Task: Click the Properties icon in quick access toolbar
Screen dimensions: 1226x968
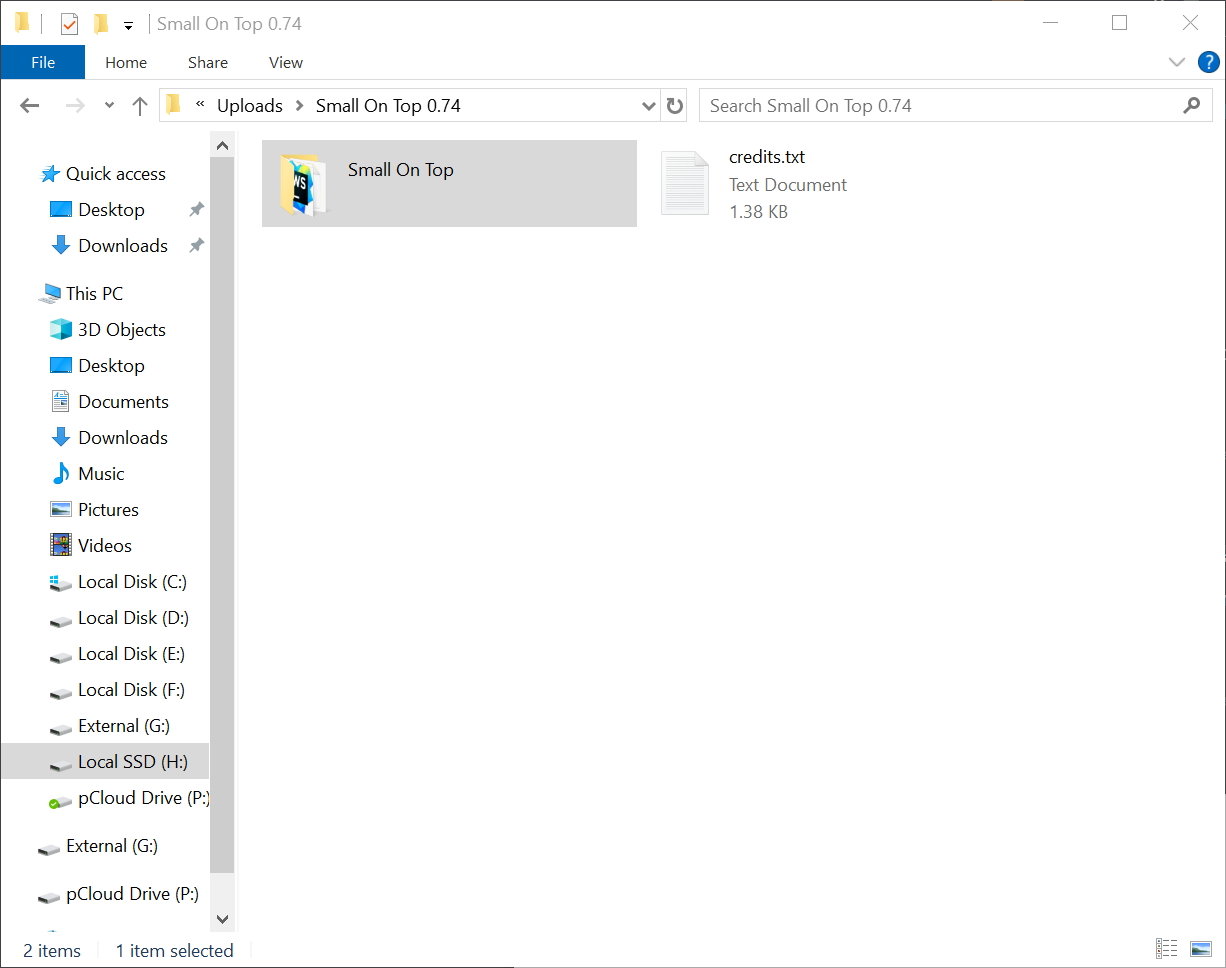Action: (69, 24)
